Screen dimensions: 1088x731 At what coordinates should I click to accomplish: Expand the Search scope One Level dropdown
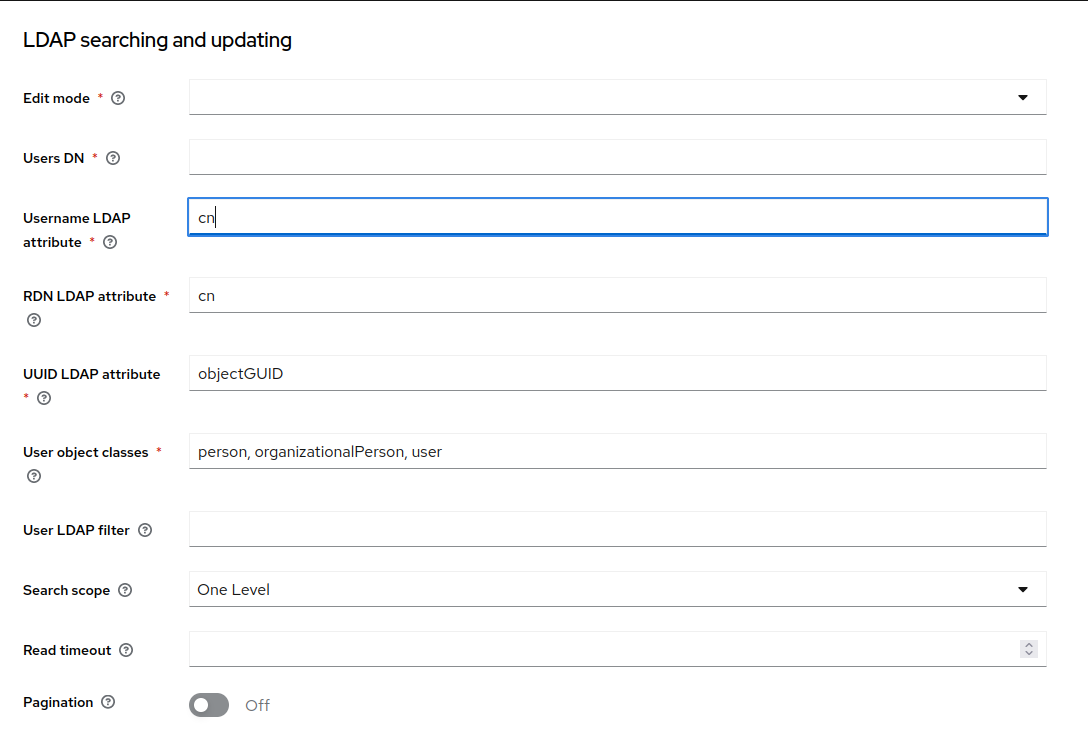tap(618, 590)
